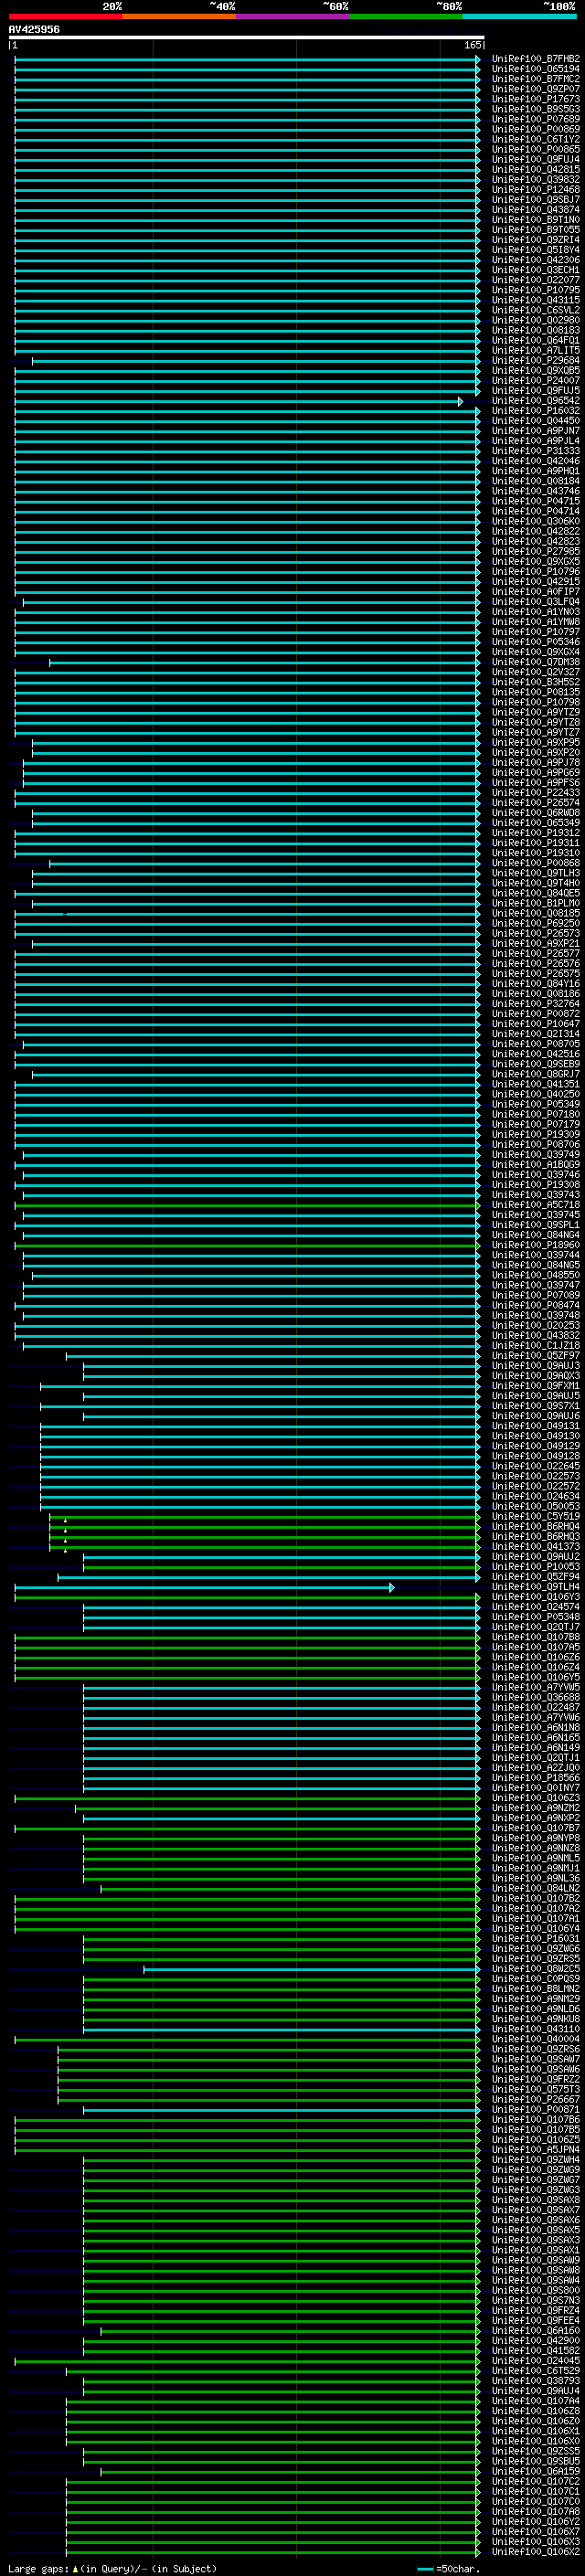Select hit label UniRef100_Q9TLH3

coord(535,873)
